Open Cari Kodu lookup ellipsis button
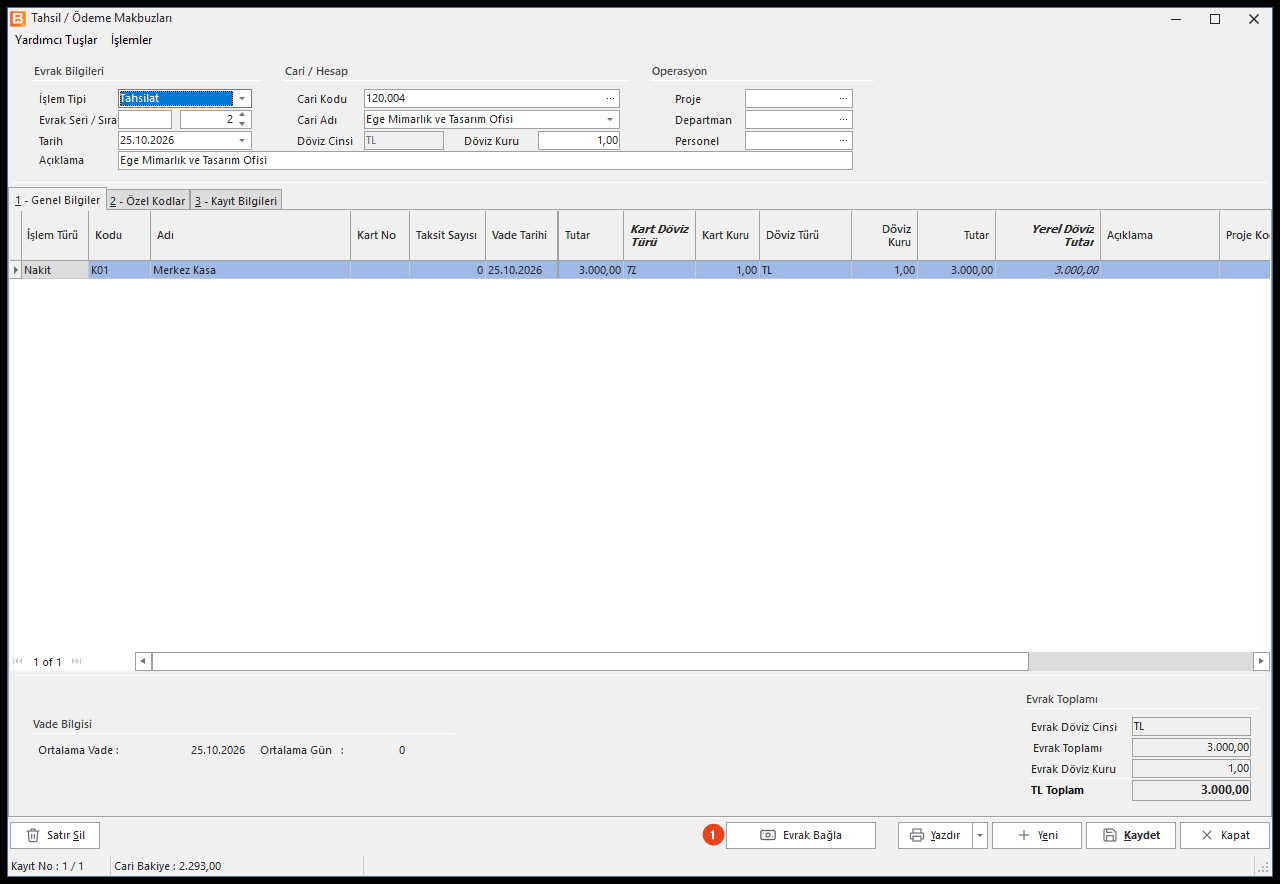 click(610, 98)
